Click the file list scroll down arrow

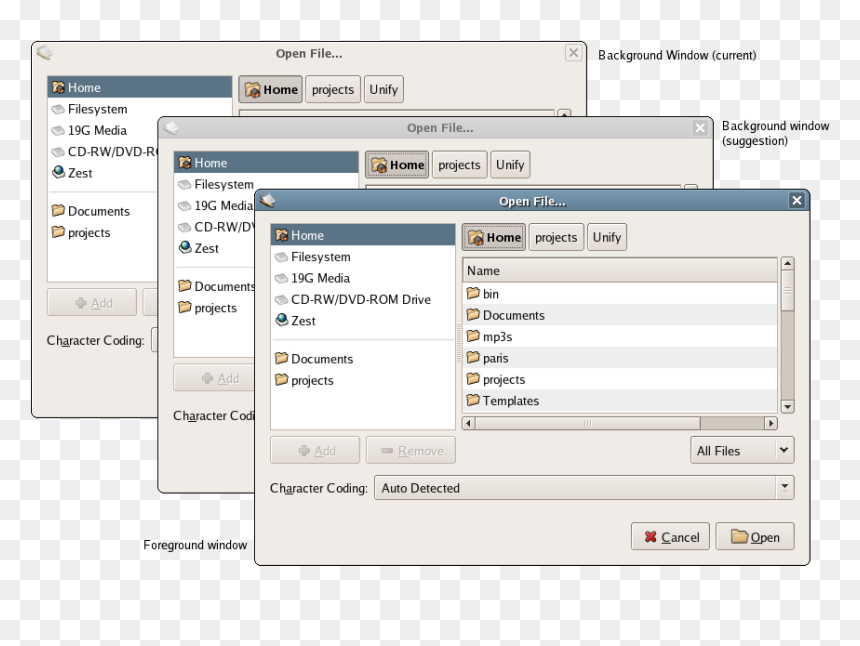coord(788,407)
